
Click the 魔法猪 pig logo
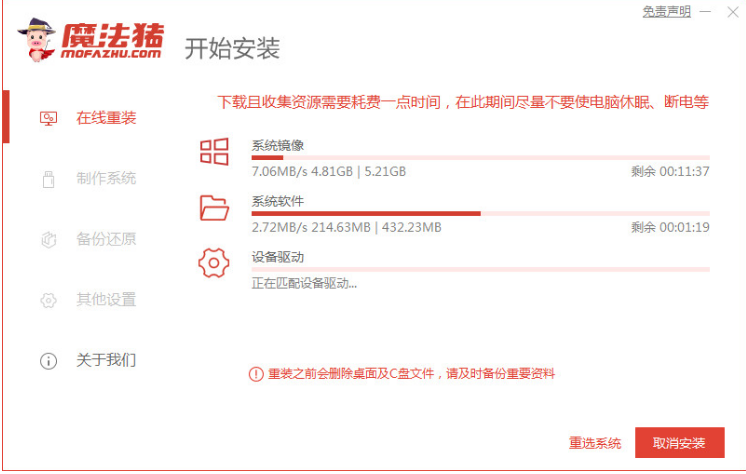point(36,39)
